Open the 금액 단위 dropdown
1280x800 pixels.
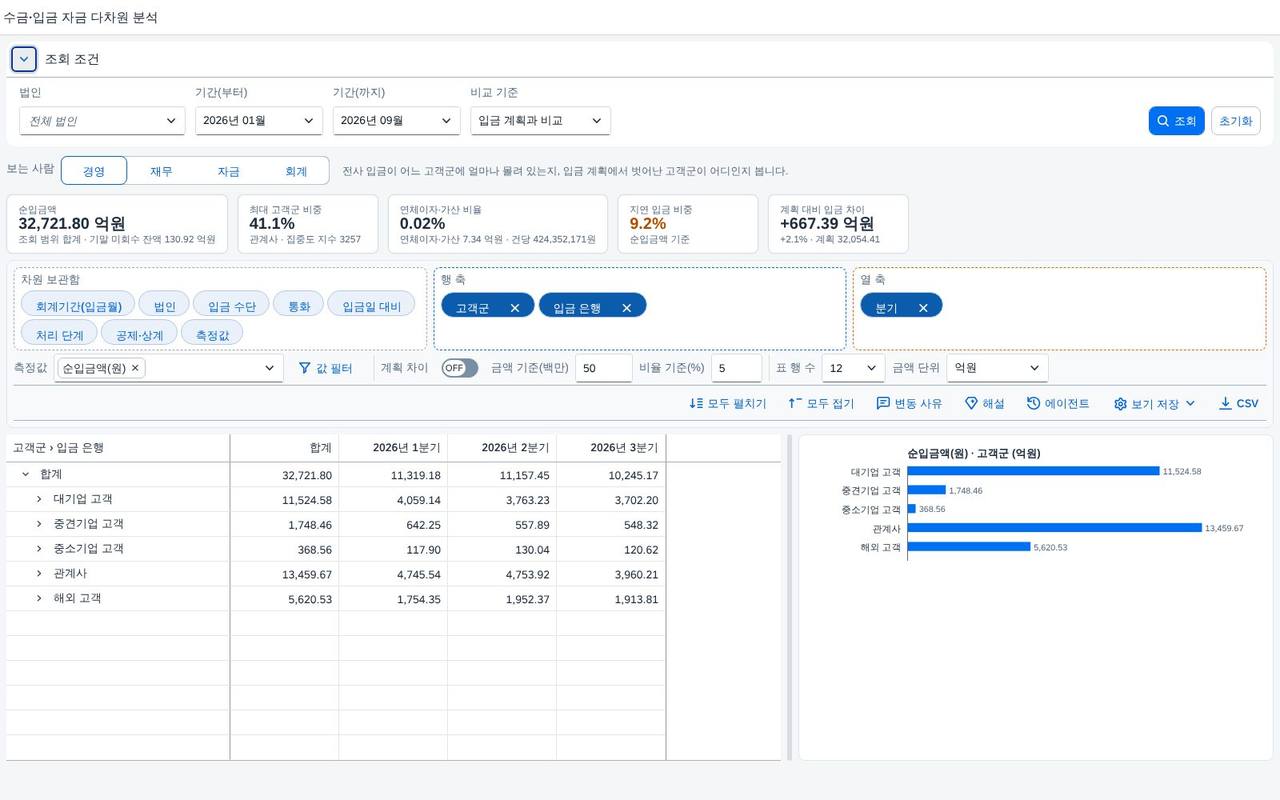(x=998, y=368)
